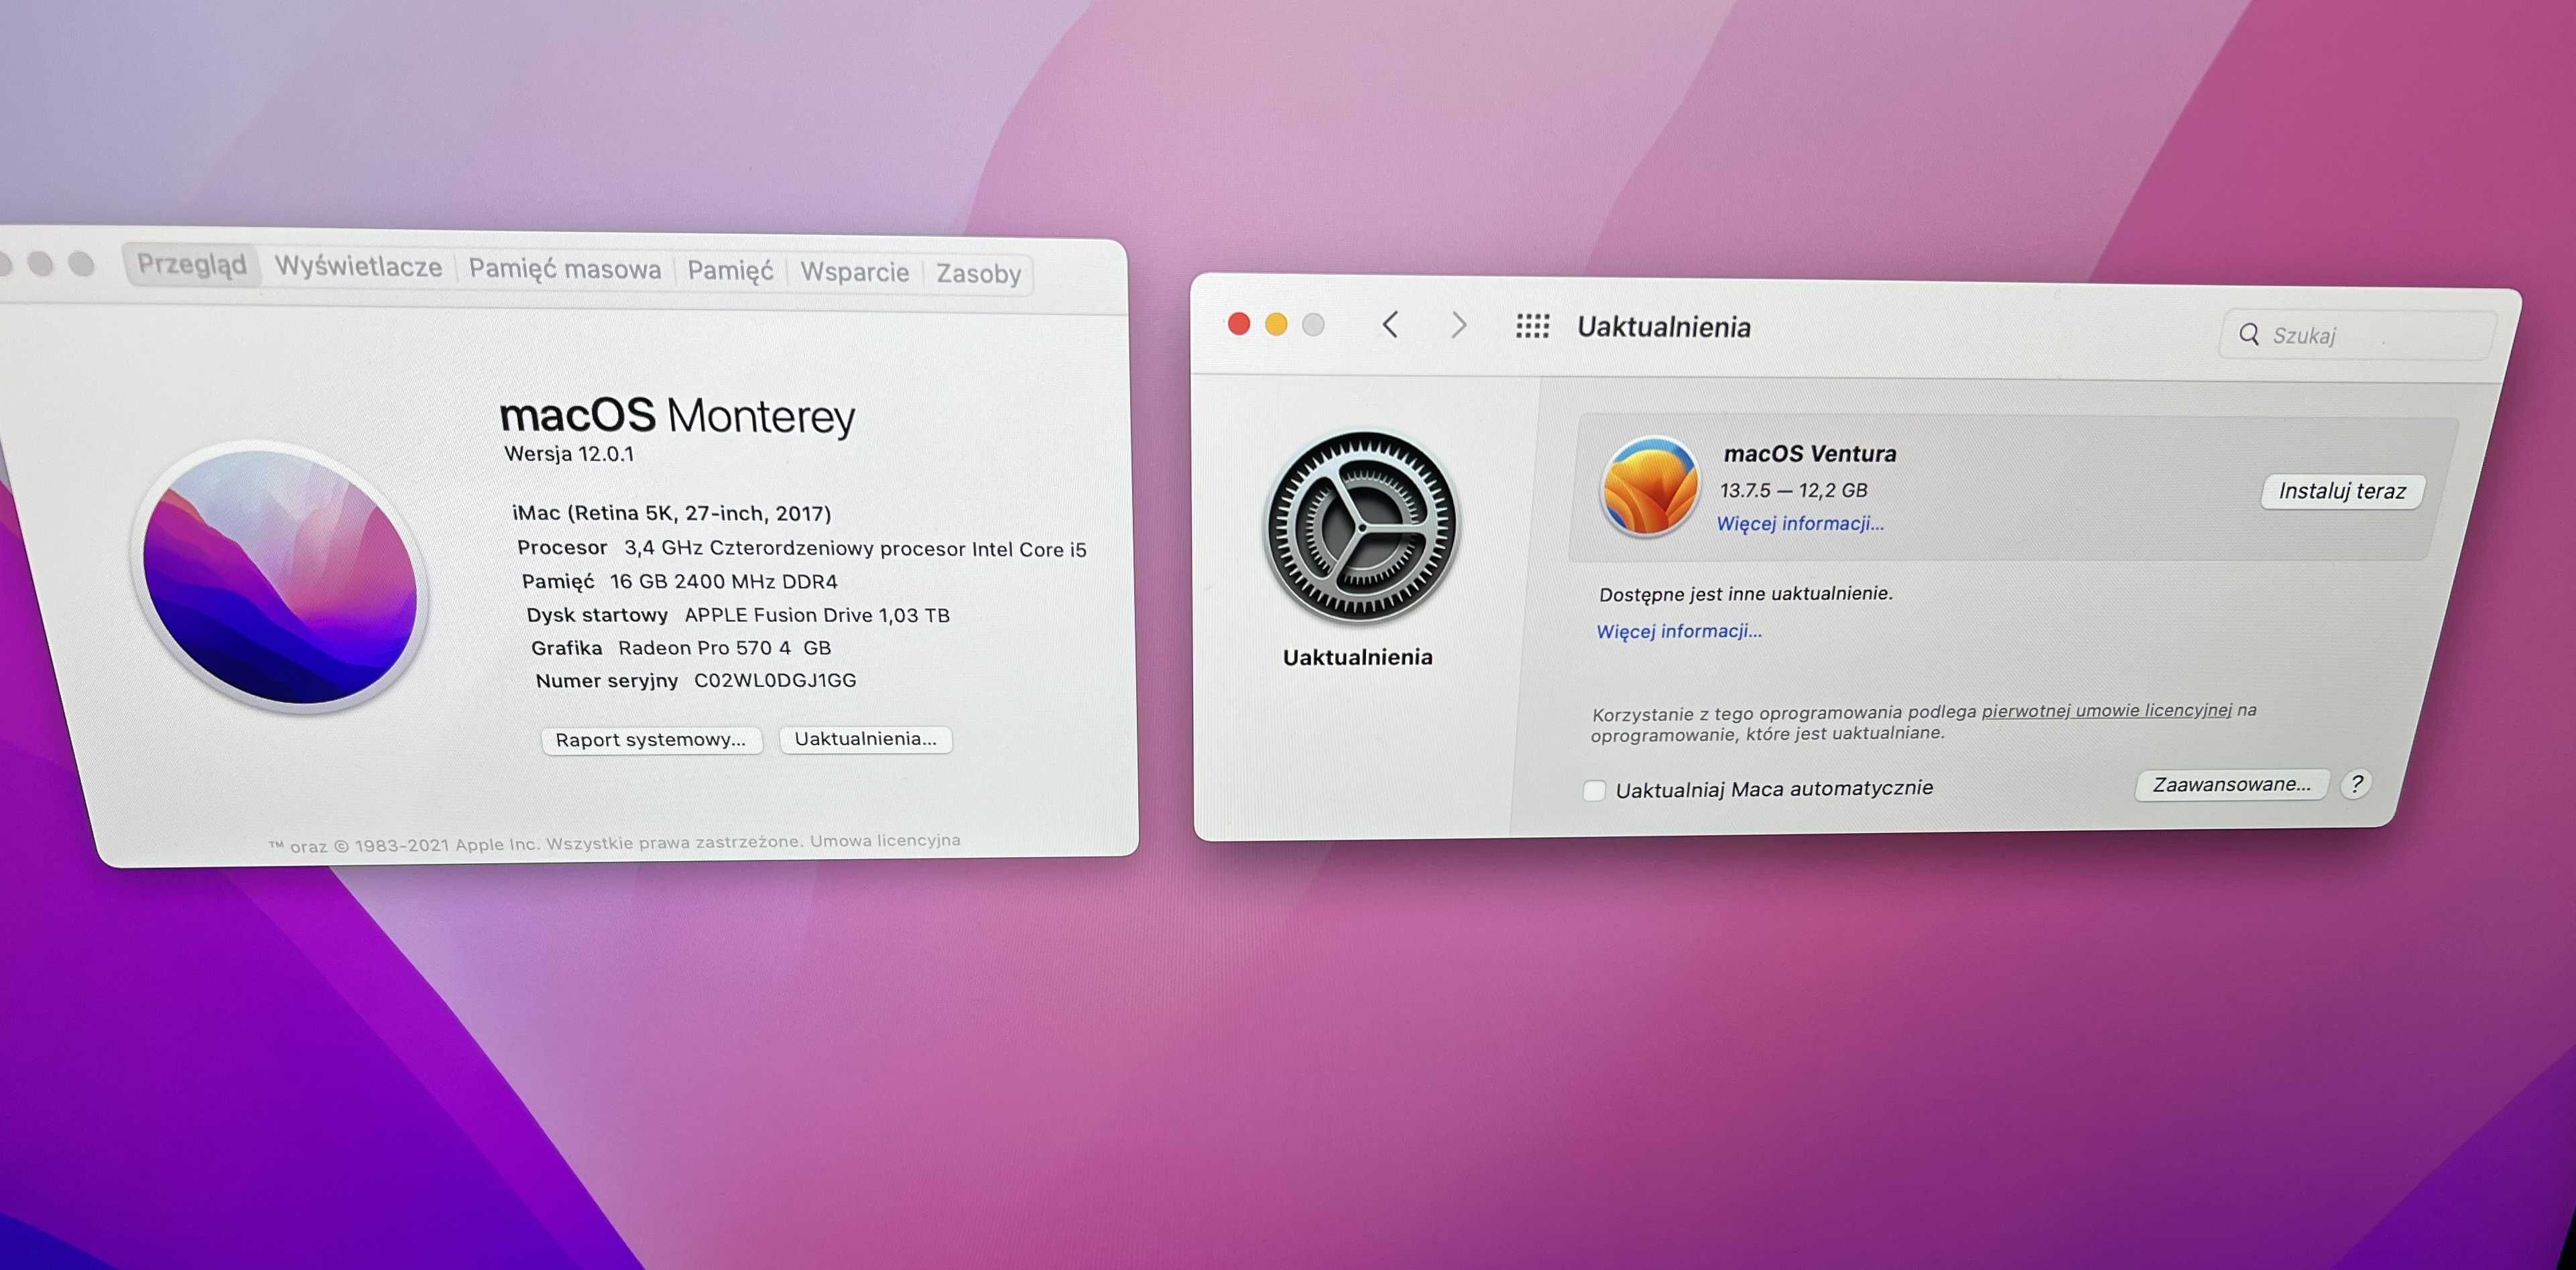Click the forward arrow in Uaktualnienia window
Image resolution: width=2576 pixels, height=1270 pixels.
[1459, 324]
